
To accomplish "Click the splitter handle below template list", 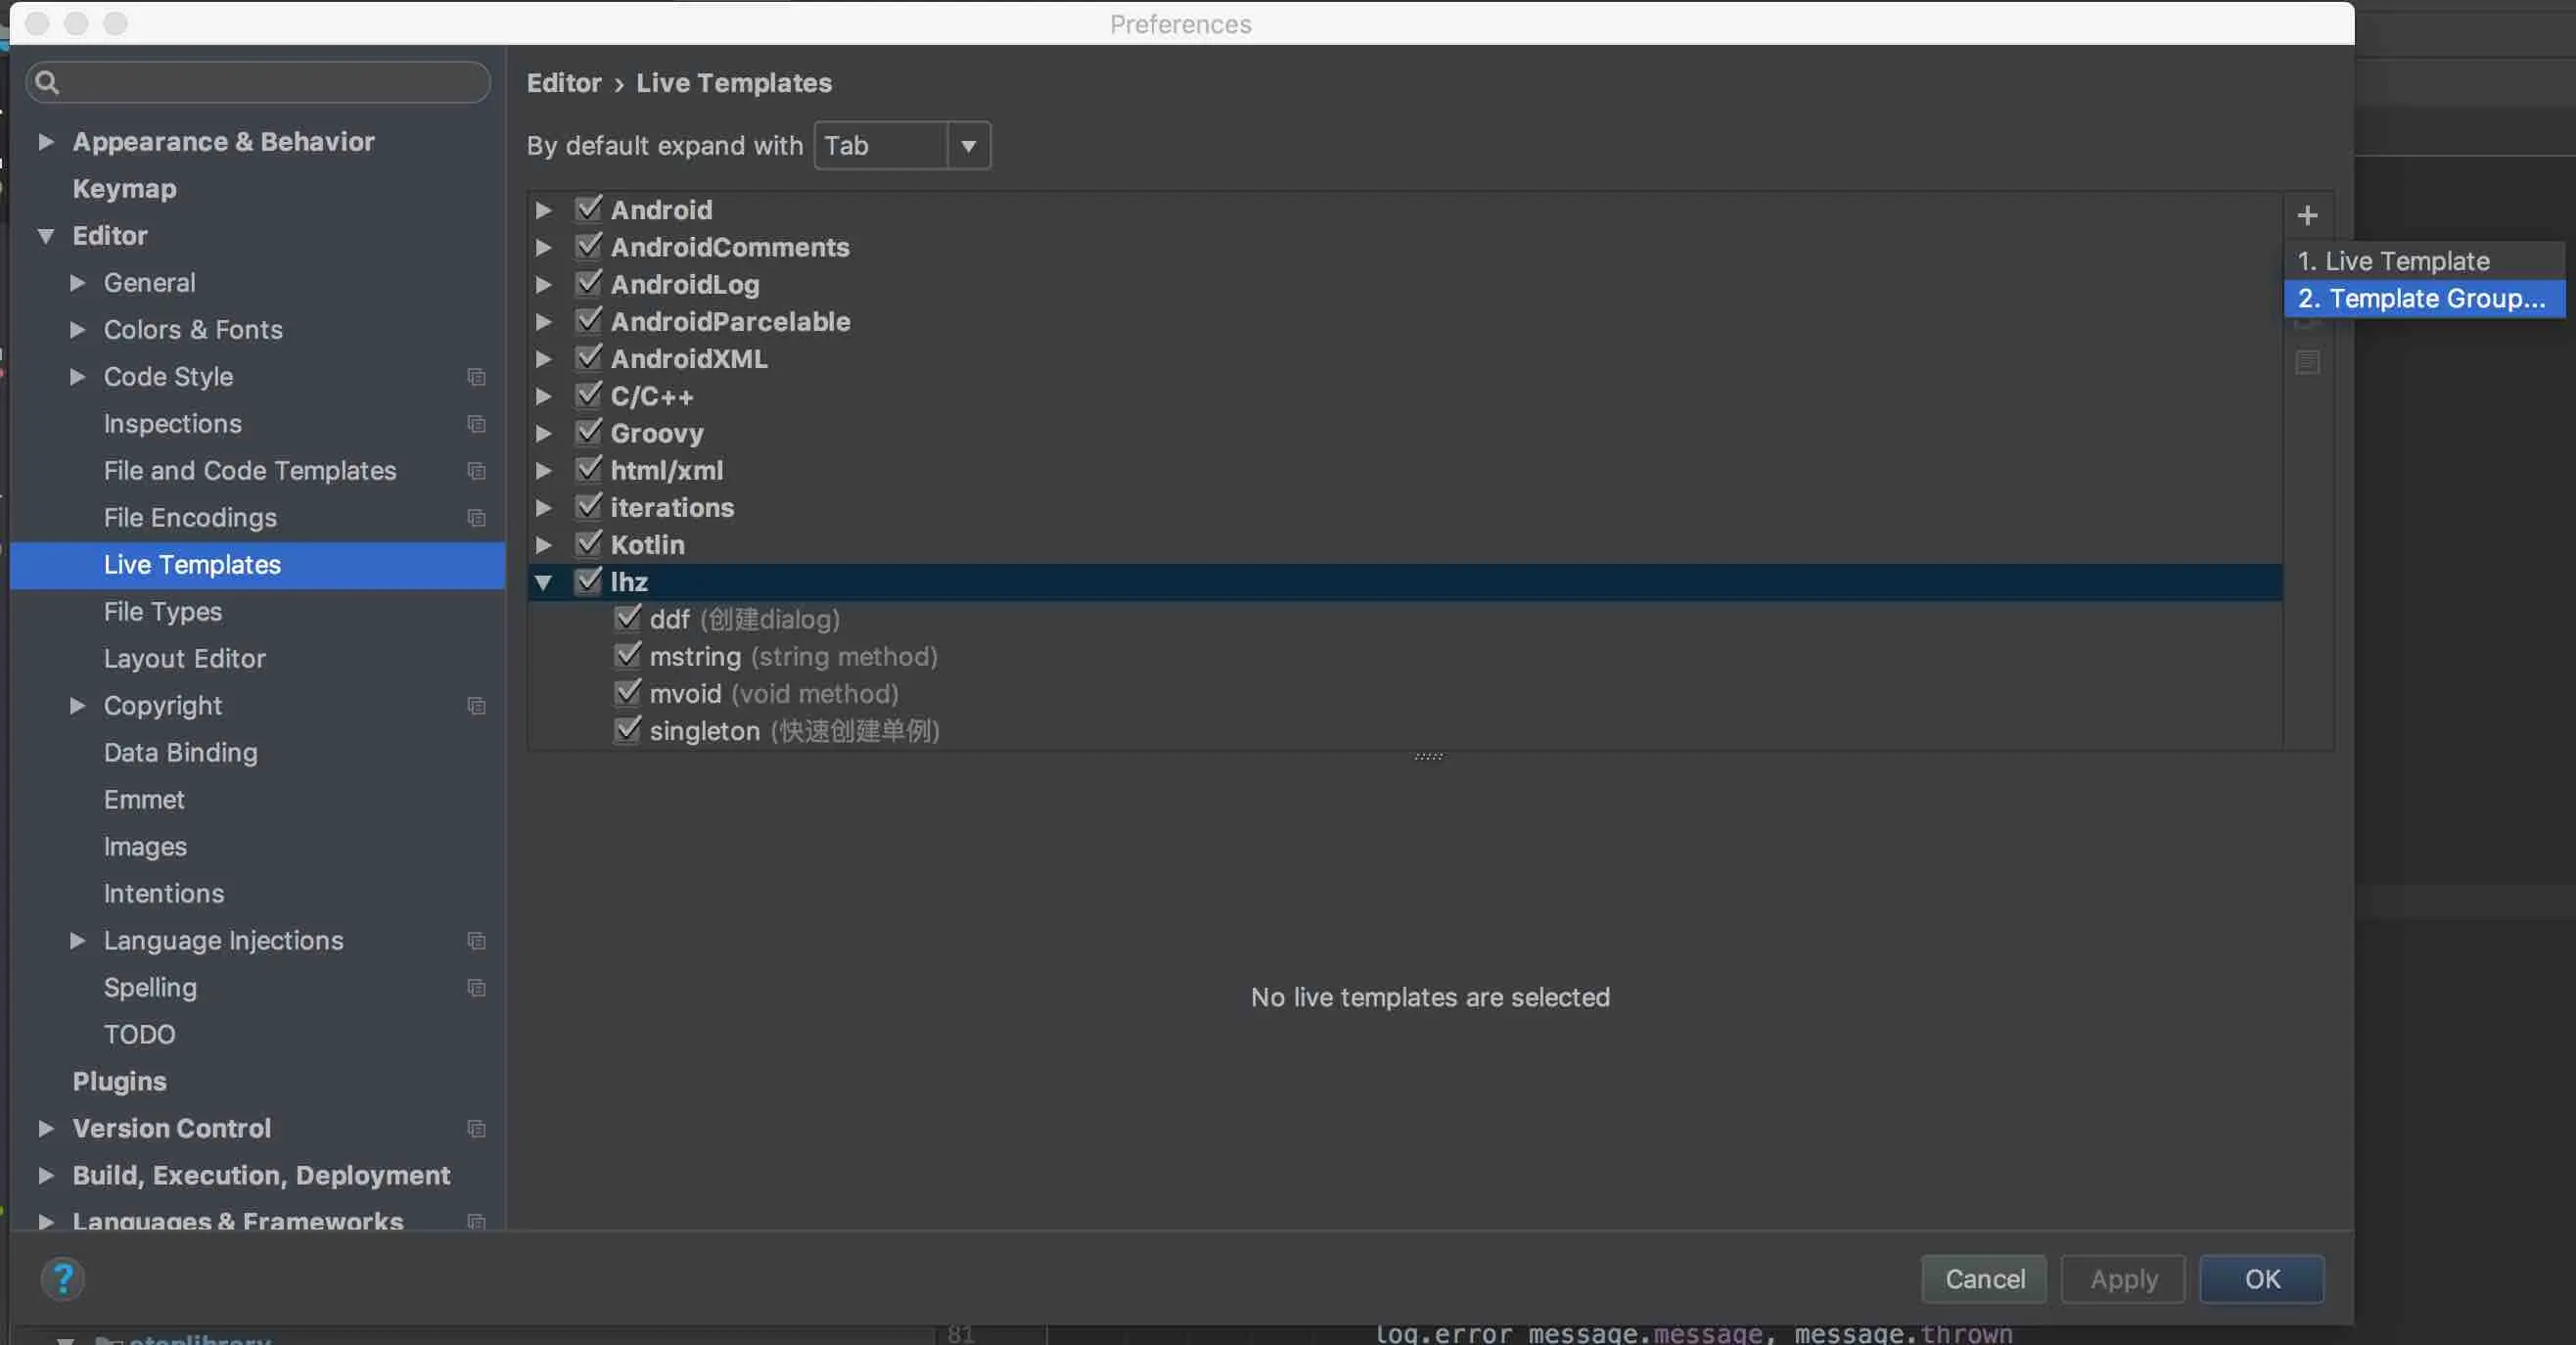I will [x=1428, y=756].
